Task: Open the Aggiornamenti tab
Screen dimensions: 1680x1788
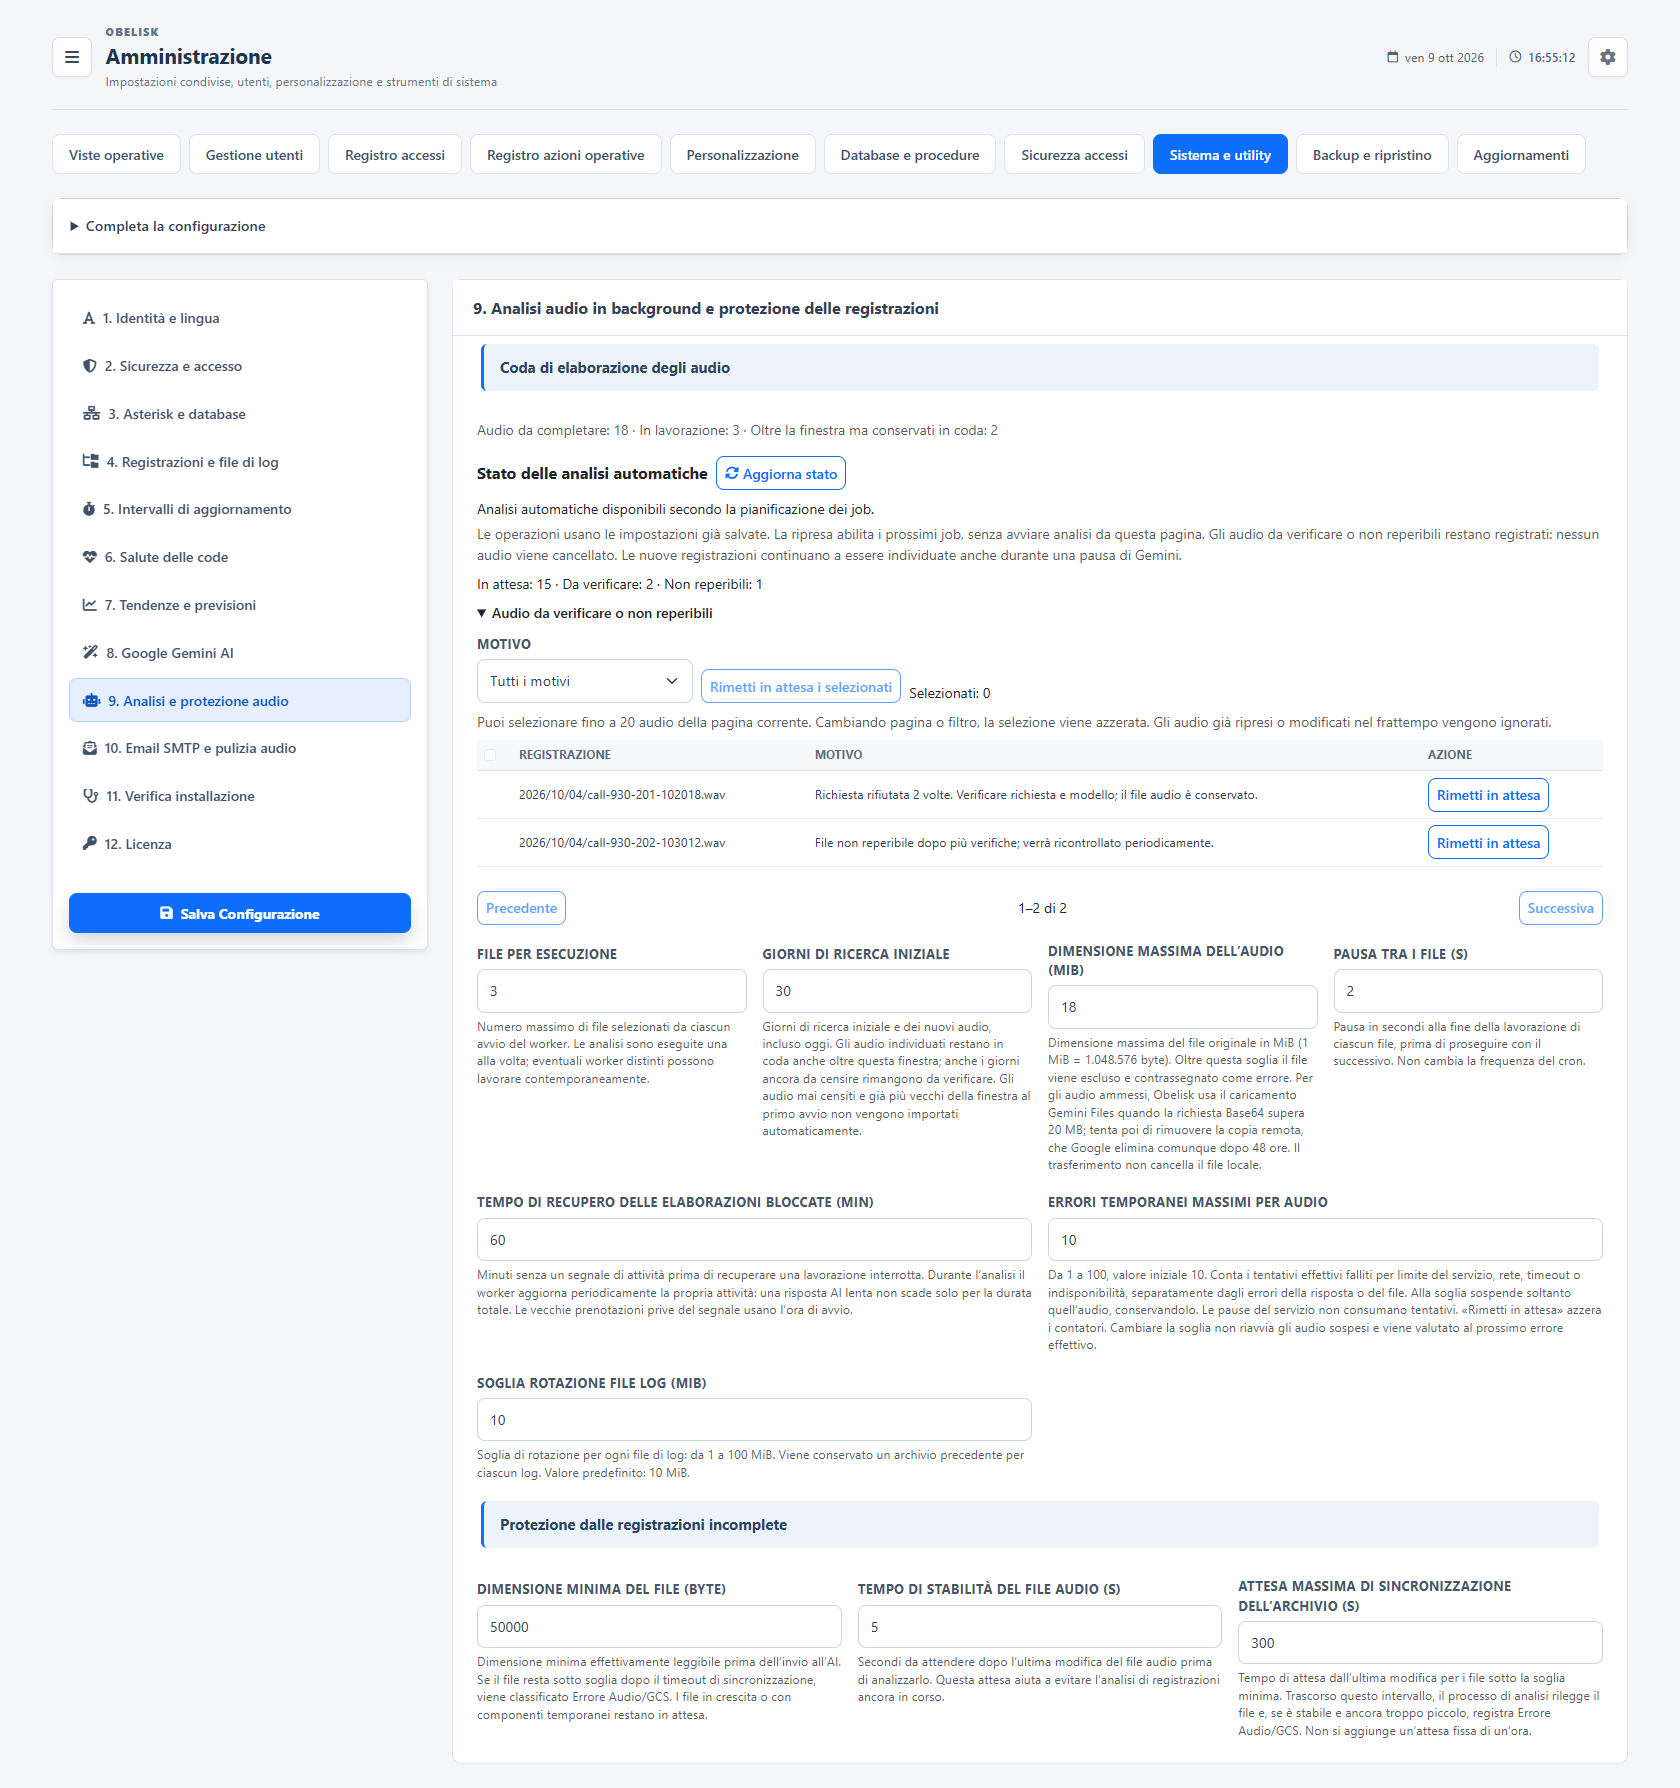Action: [1521, 155]
